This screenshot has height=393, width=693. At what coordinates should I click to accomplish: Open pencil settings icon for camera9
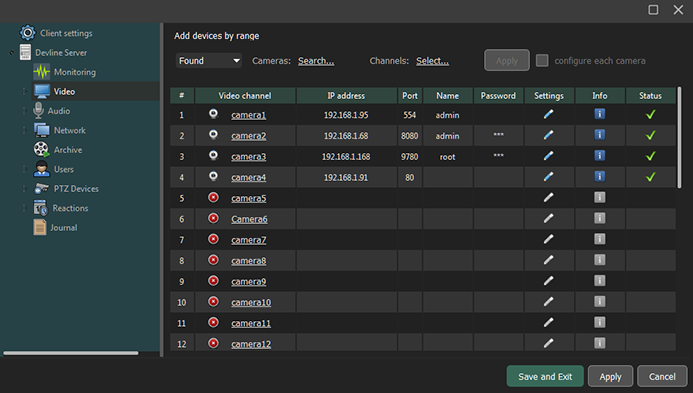click(x=548, y=281)
